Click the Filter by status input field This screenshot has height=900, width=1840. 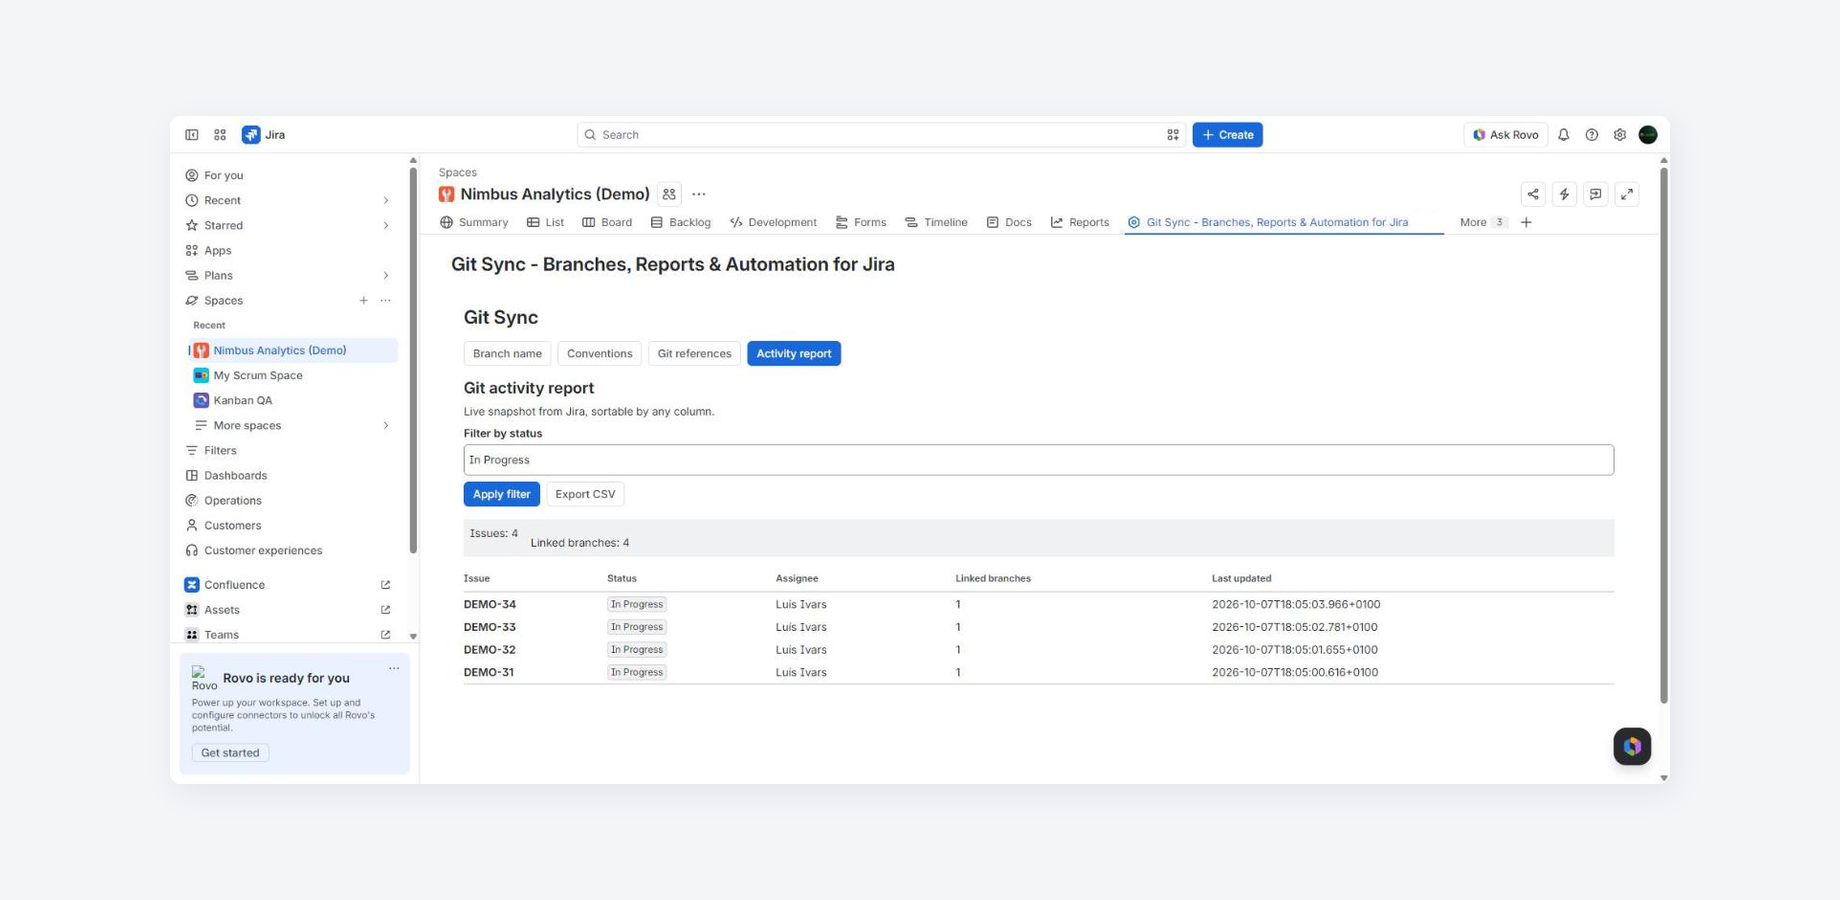(1038, 460)
